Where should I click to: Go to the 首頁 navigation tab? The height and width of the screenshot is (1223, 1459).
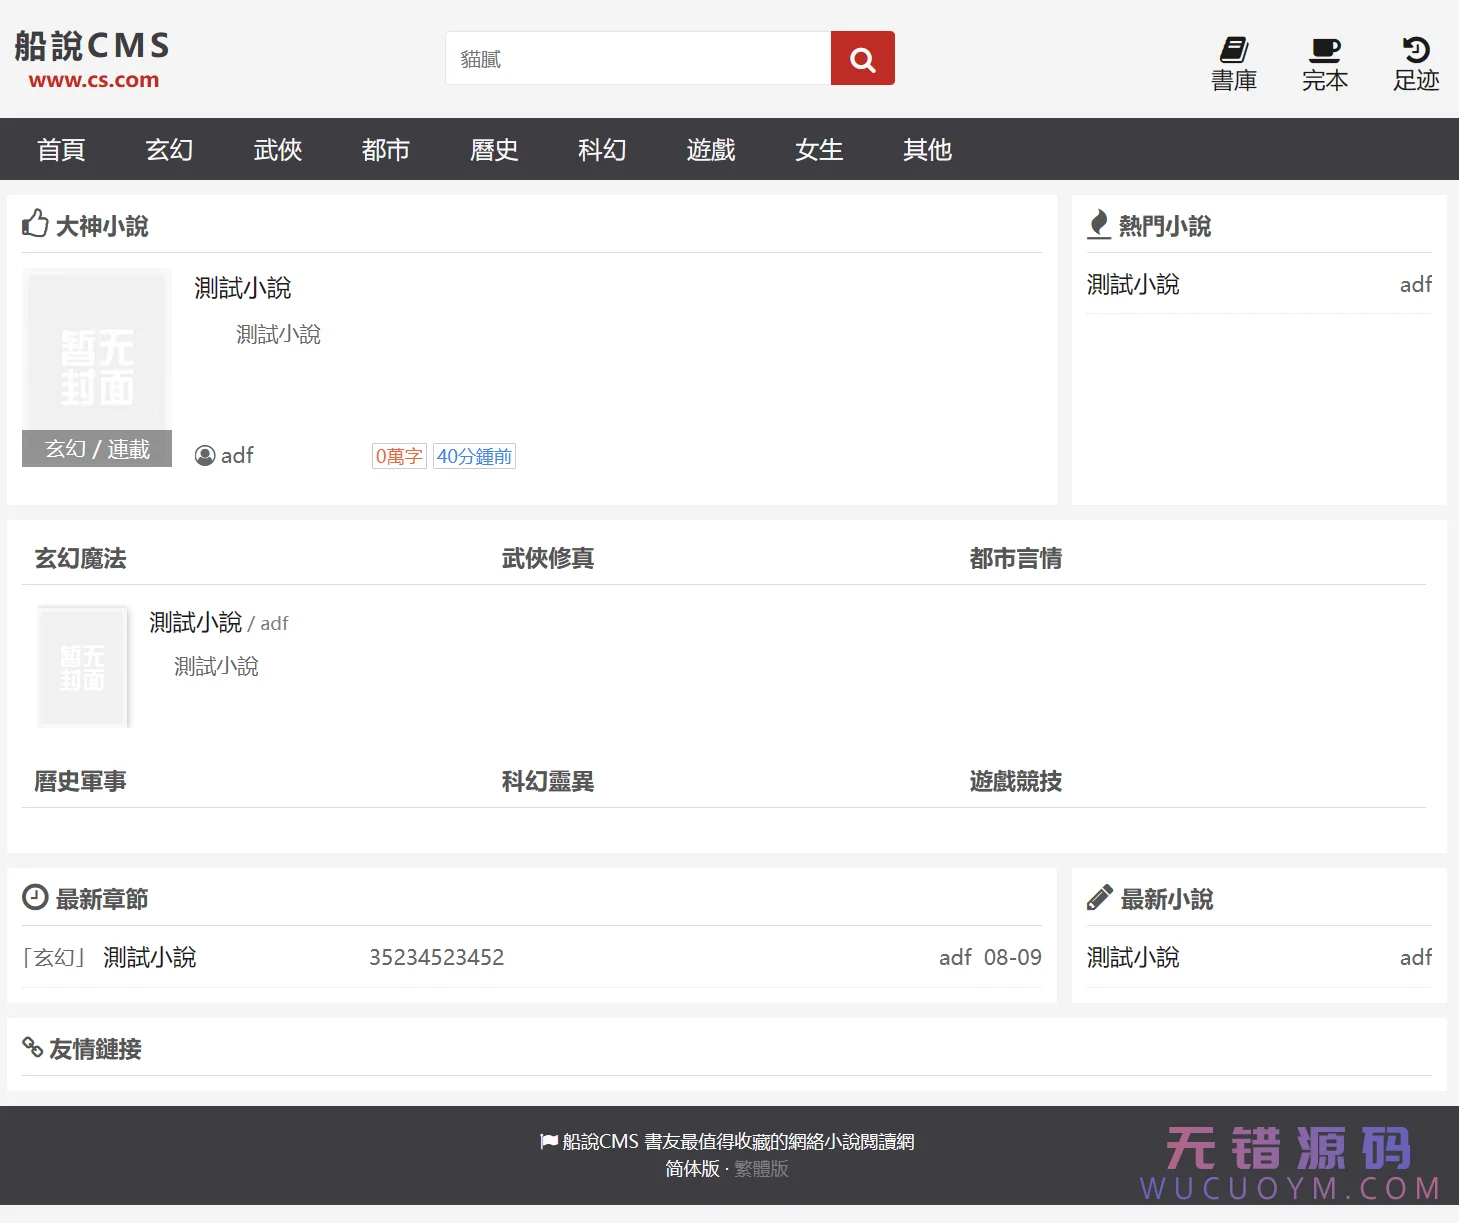[x=61, y=150]
